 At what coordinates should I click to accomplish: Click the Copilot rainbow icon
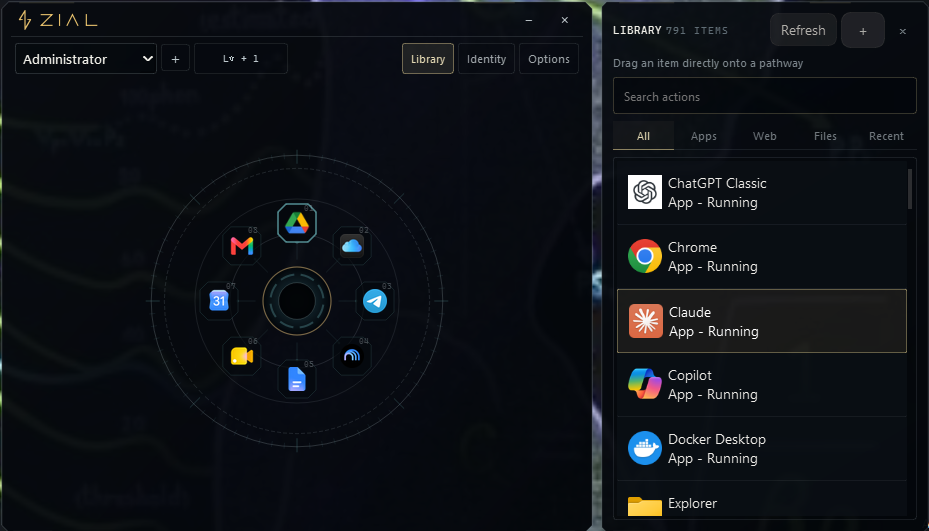pos(645,384)
